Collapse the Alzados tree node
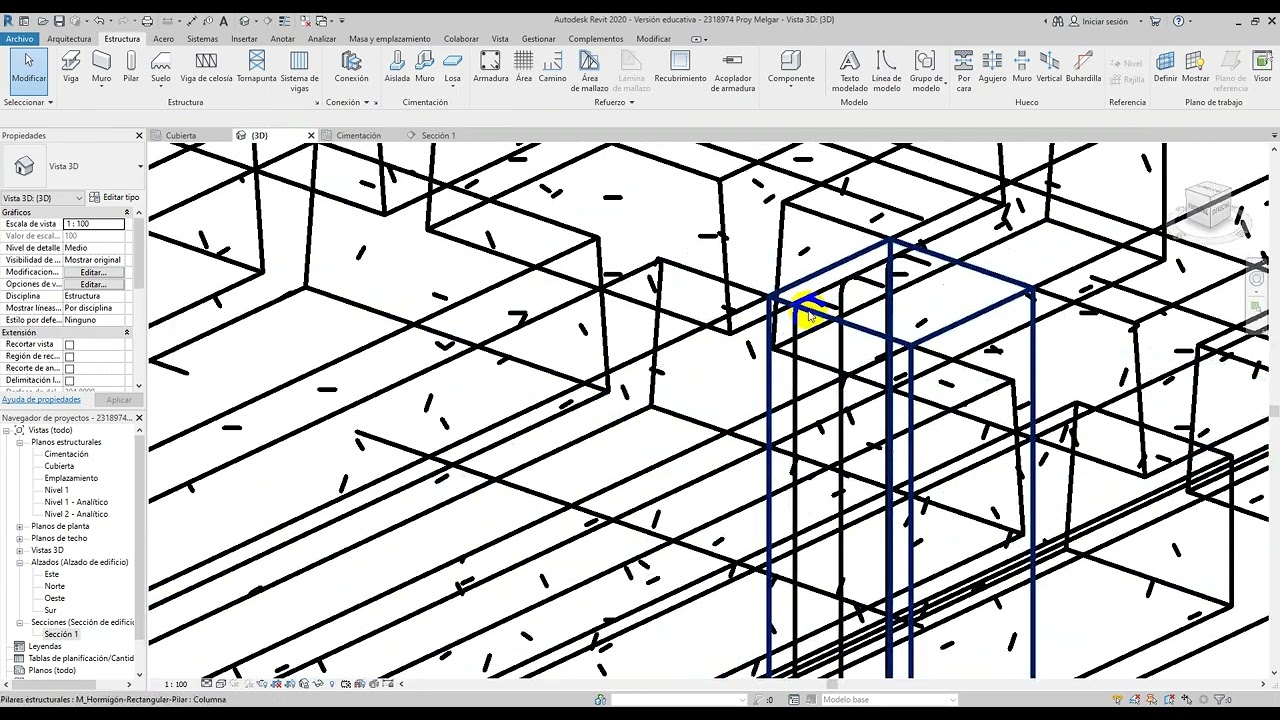Image resolution: width=1280 pixels, height=720 pixels. click(x=19, y=562)
